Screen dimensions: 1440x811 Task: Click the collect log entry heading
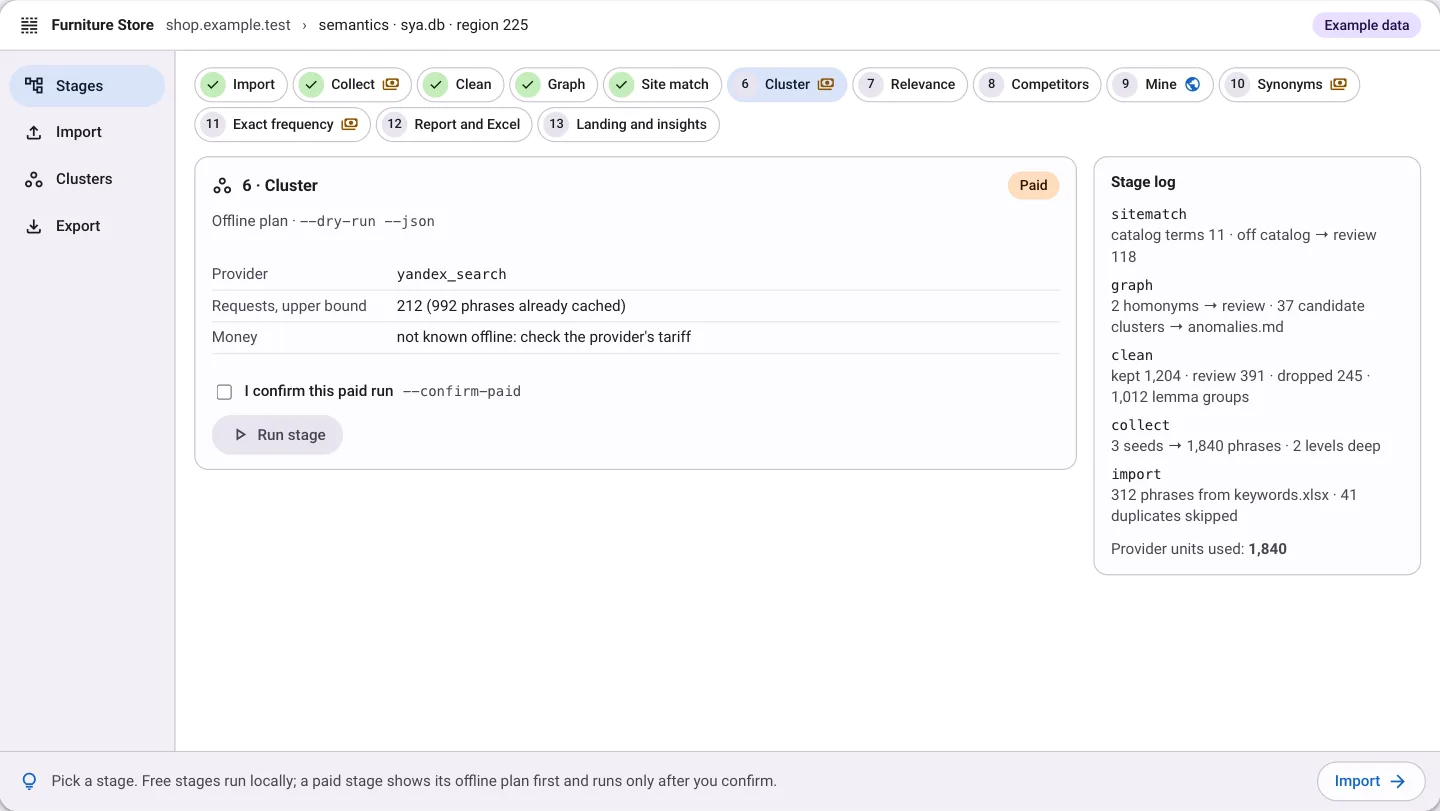(1140, 425)
